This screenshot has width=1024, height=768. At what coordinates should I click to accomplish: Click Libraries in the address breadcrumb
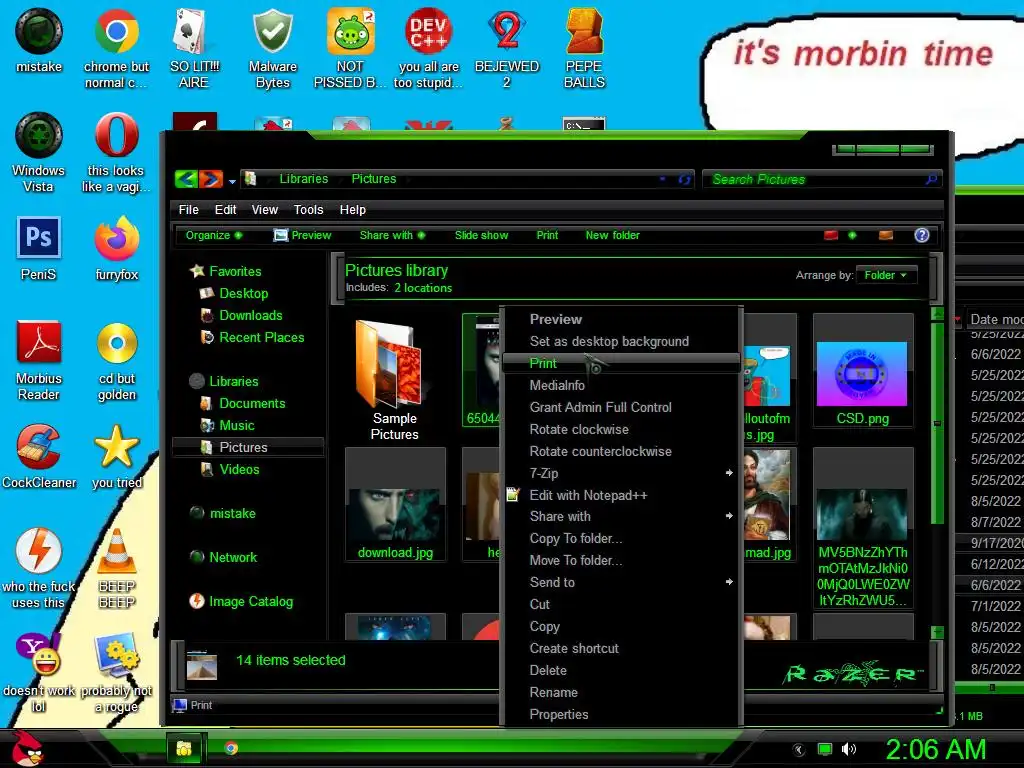point(304,179)
